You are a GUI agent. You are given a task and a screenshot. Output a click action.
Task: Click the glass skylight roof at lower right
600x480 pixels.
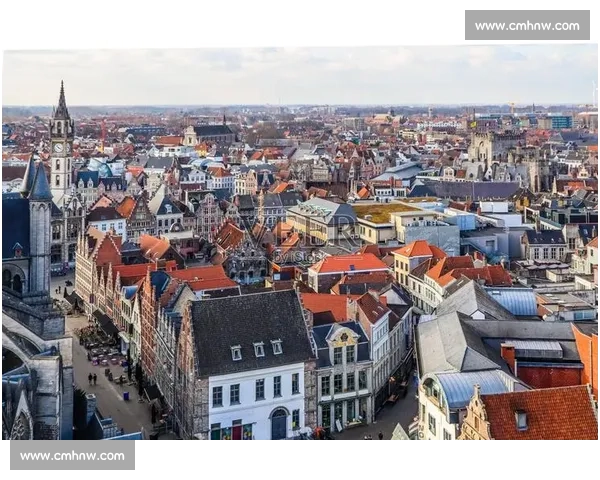pos(468,385)
